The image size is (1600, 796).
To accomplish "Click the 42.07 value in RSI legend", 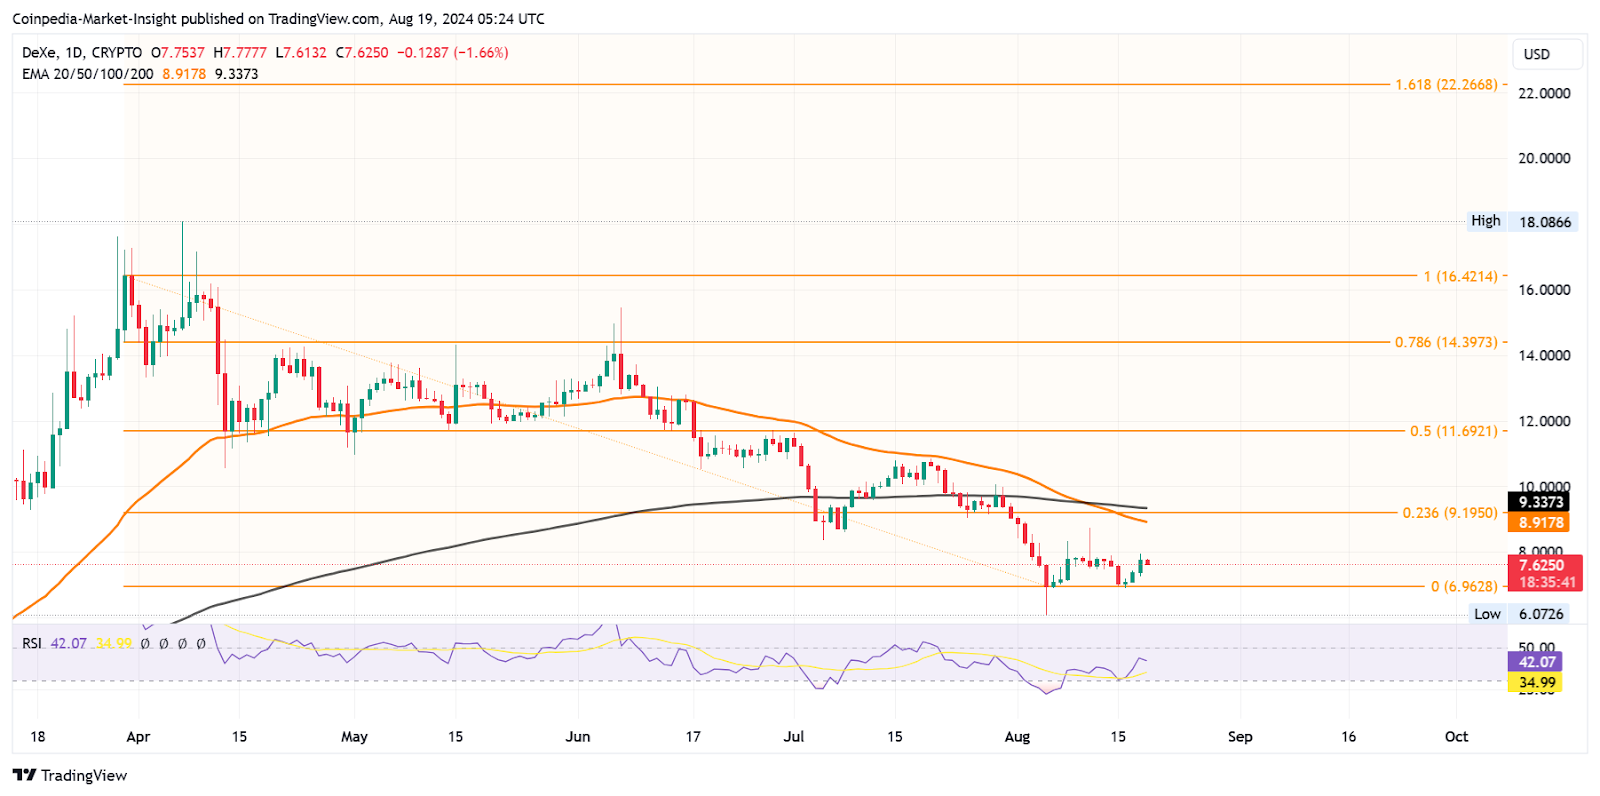I will point(68,643).
